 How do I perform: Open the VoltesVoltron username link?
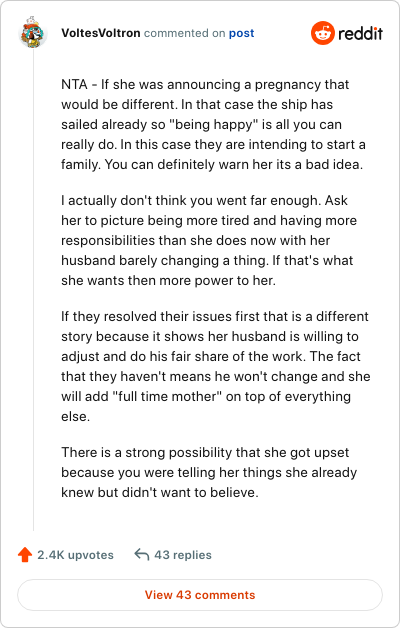click(x=101, y=33)
